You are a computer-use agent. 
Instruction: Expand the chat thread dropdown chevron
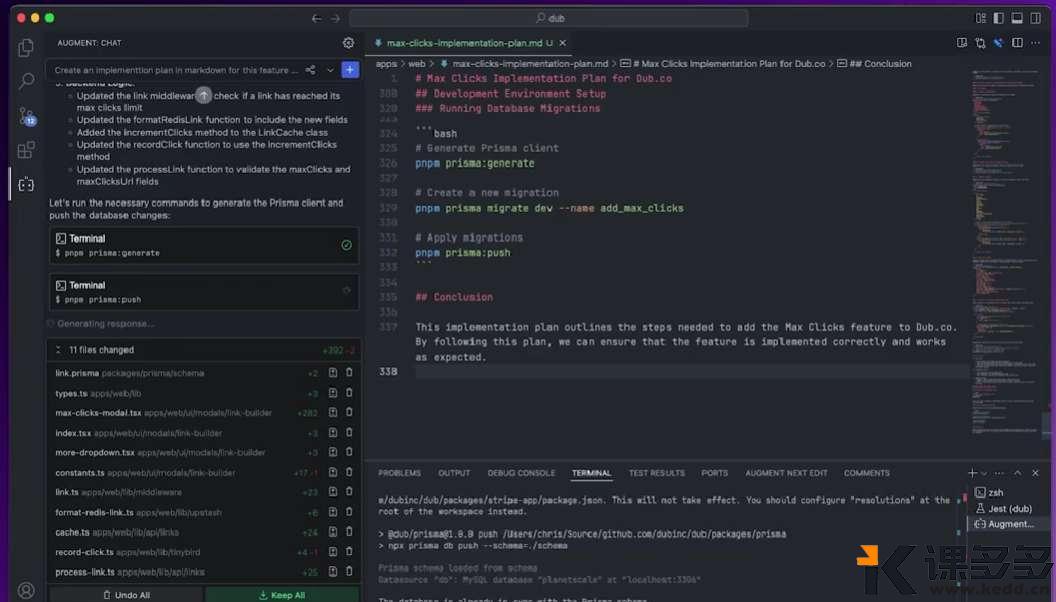tap(330, 70)
